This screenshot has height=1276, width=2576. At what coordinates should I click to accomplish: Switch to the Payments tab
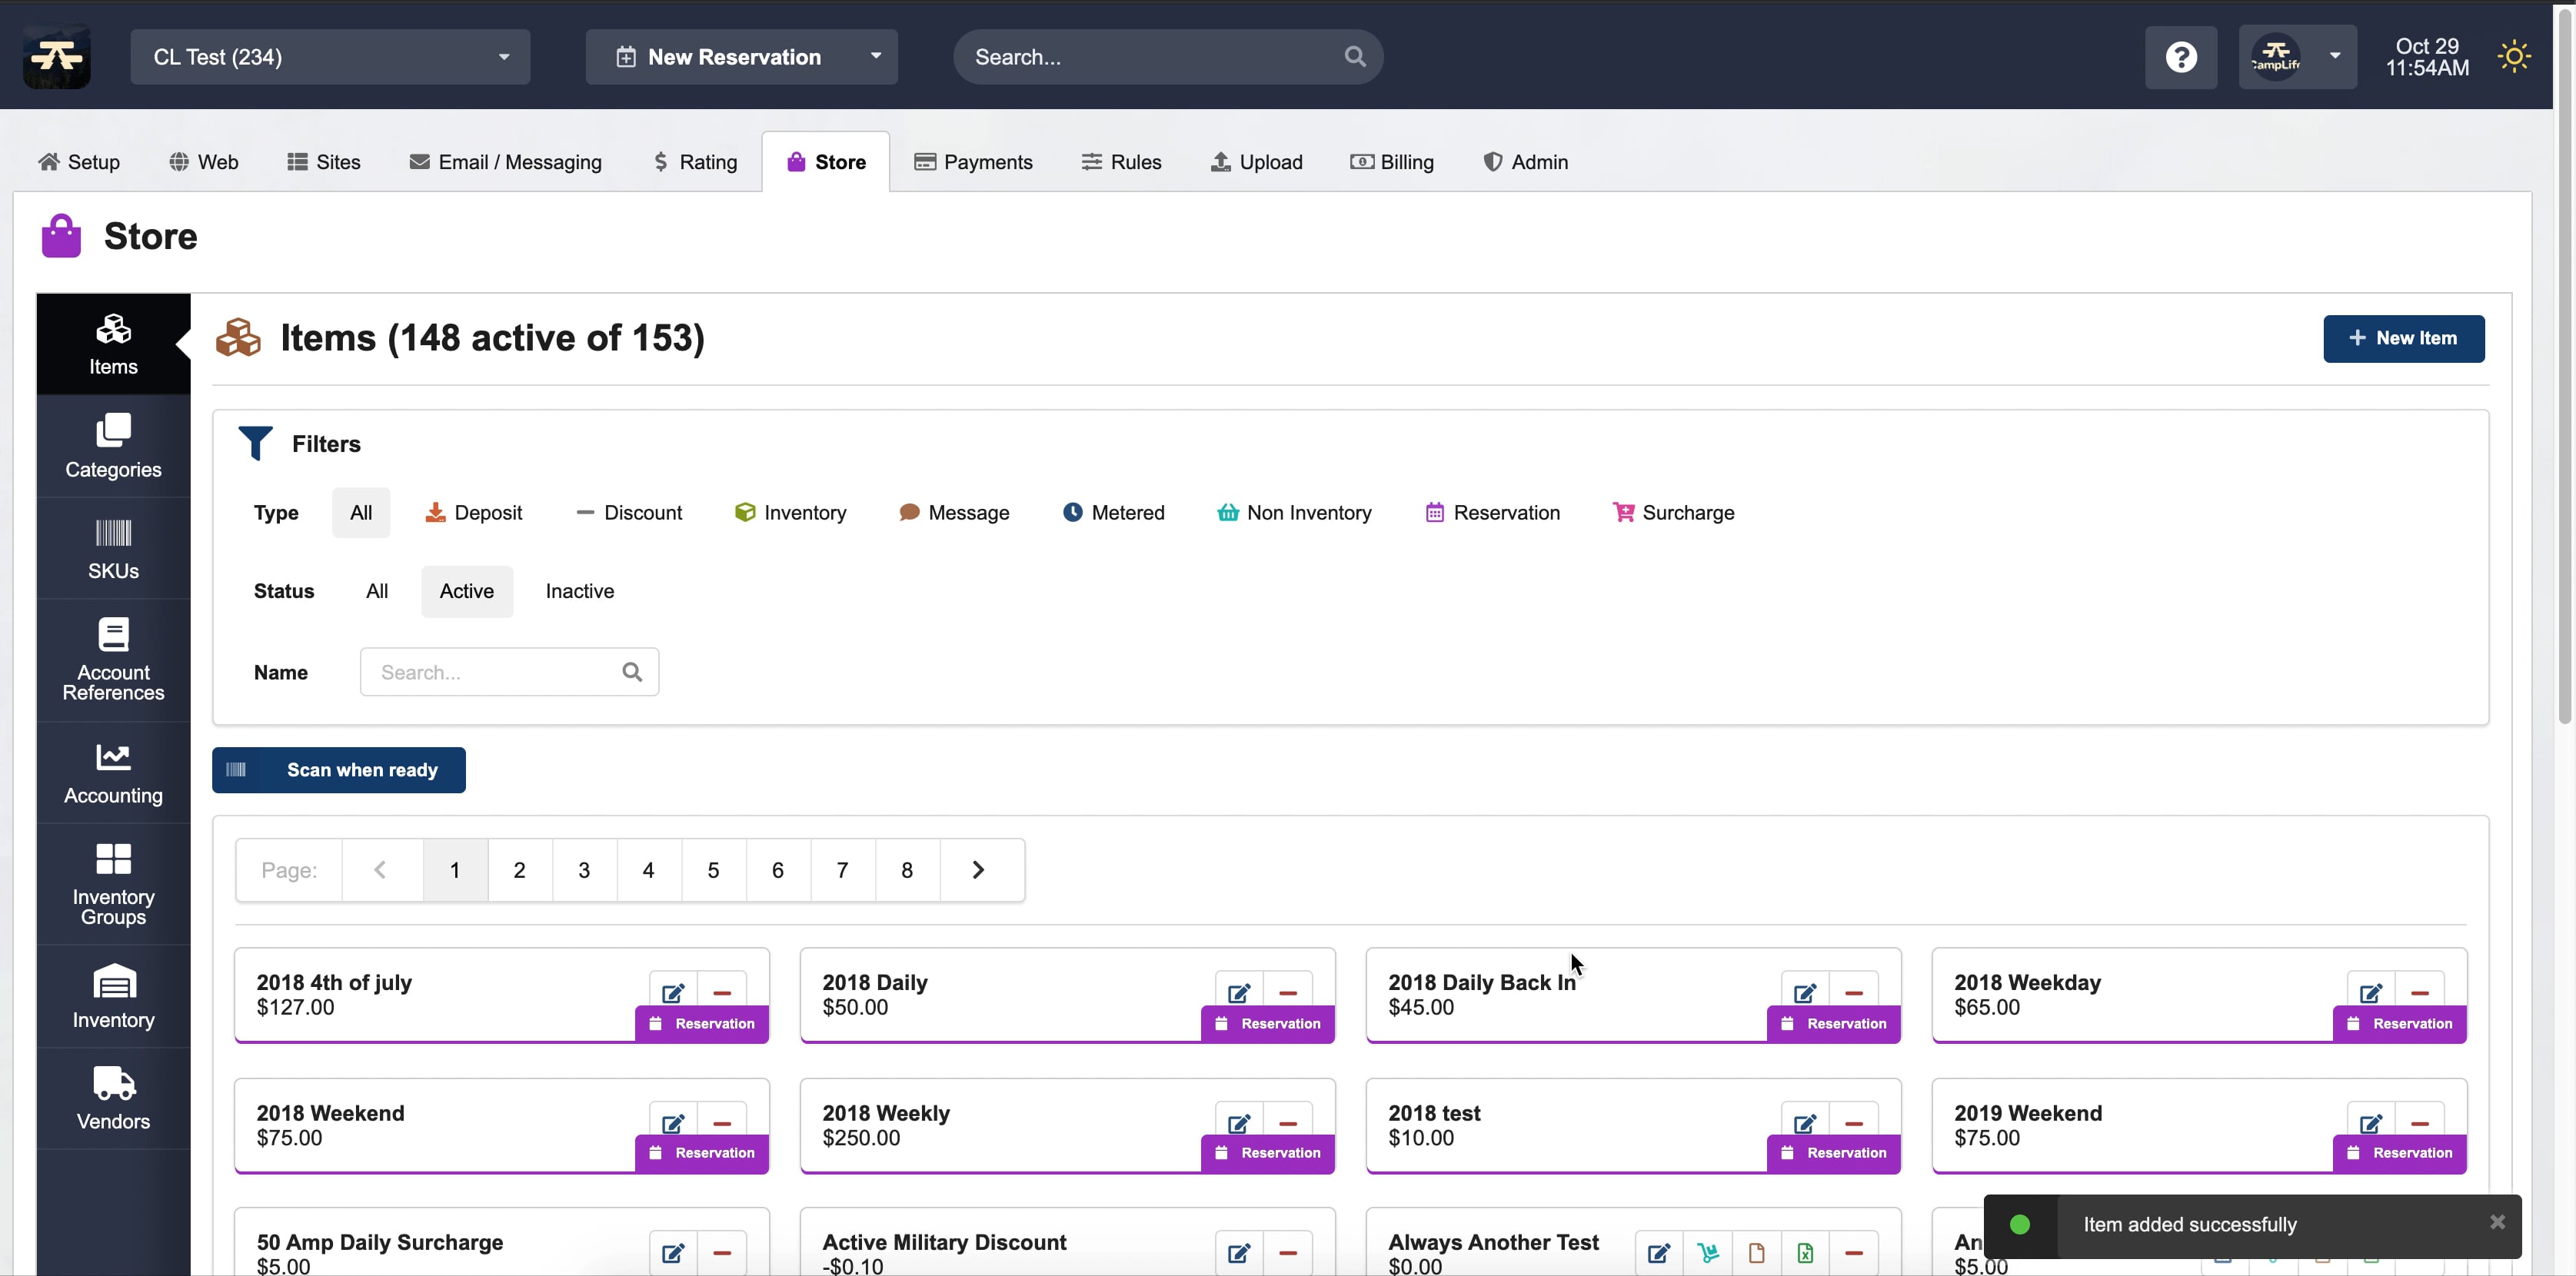[973, 162]
